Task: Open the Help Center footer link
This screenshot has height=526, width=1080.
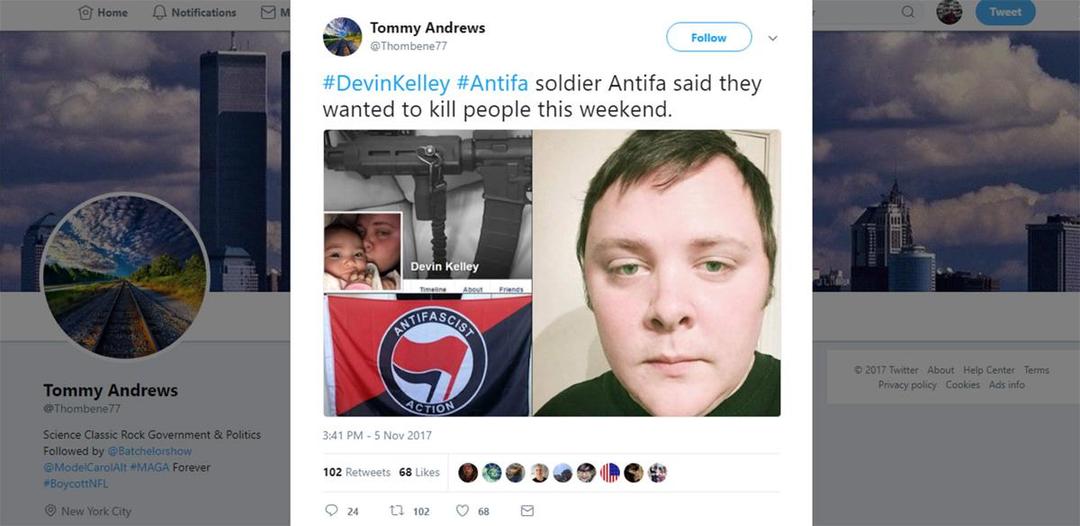Action: coord(989,370)
